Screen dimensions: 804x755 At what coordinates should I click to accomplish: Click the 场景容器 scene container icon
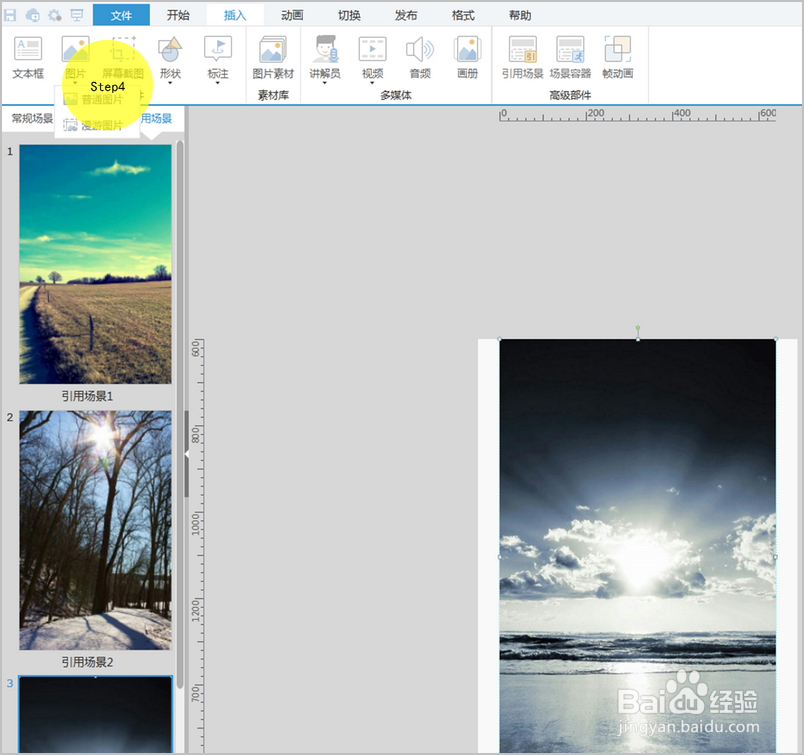coord(570,49)
